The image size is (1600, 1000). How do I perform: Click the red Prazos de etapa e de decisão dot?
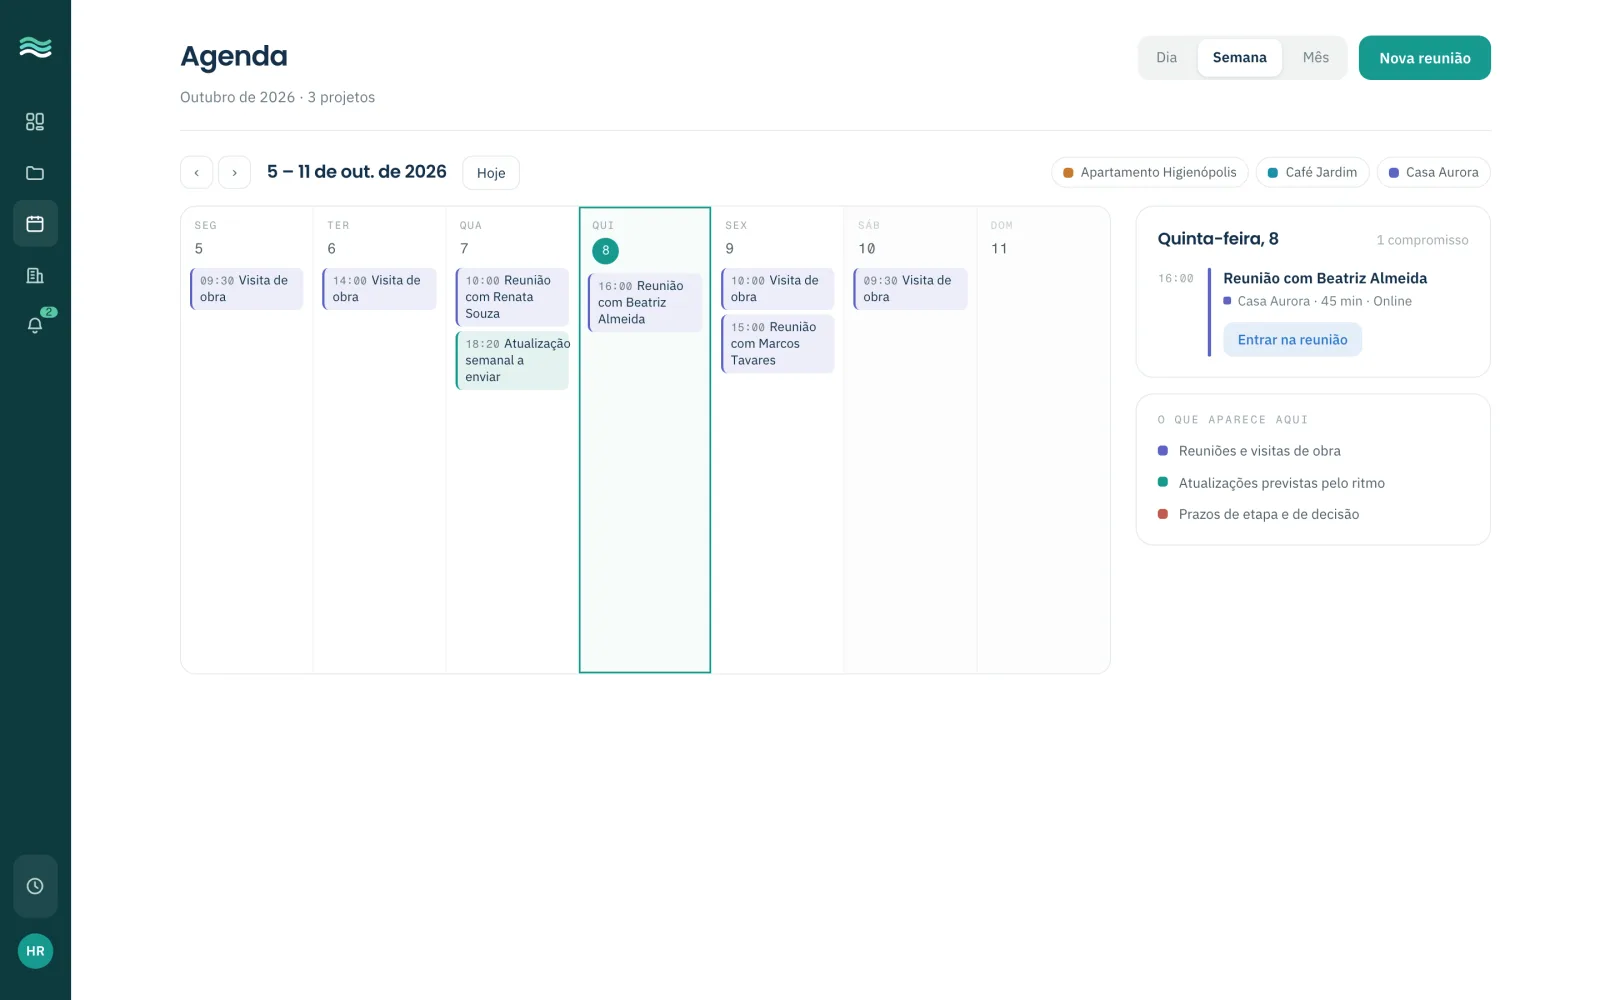pyautogui.click(x=1163, y=514)
